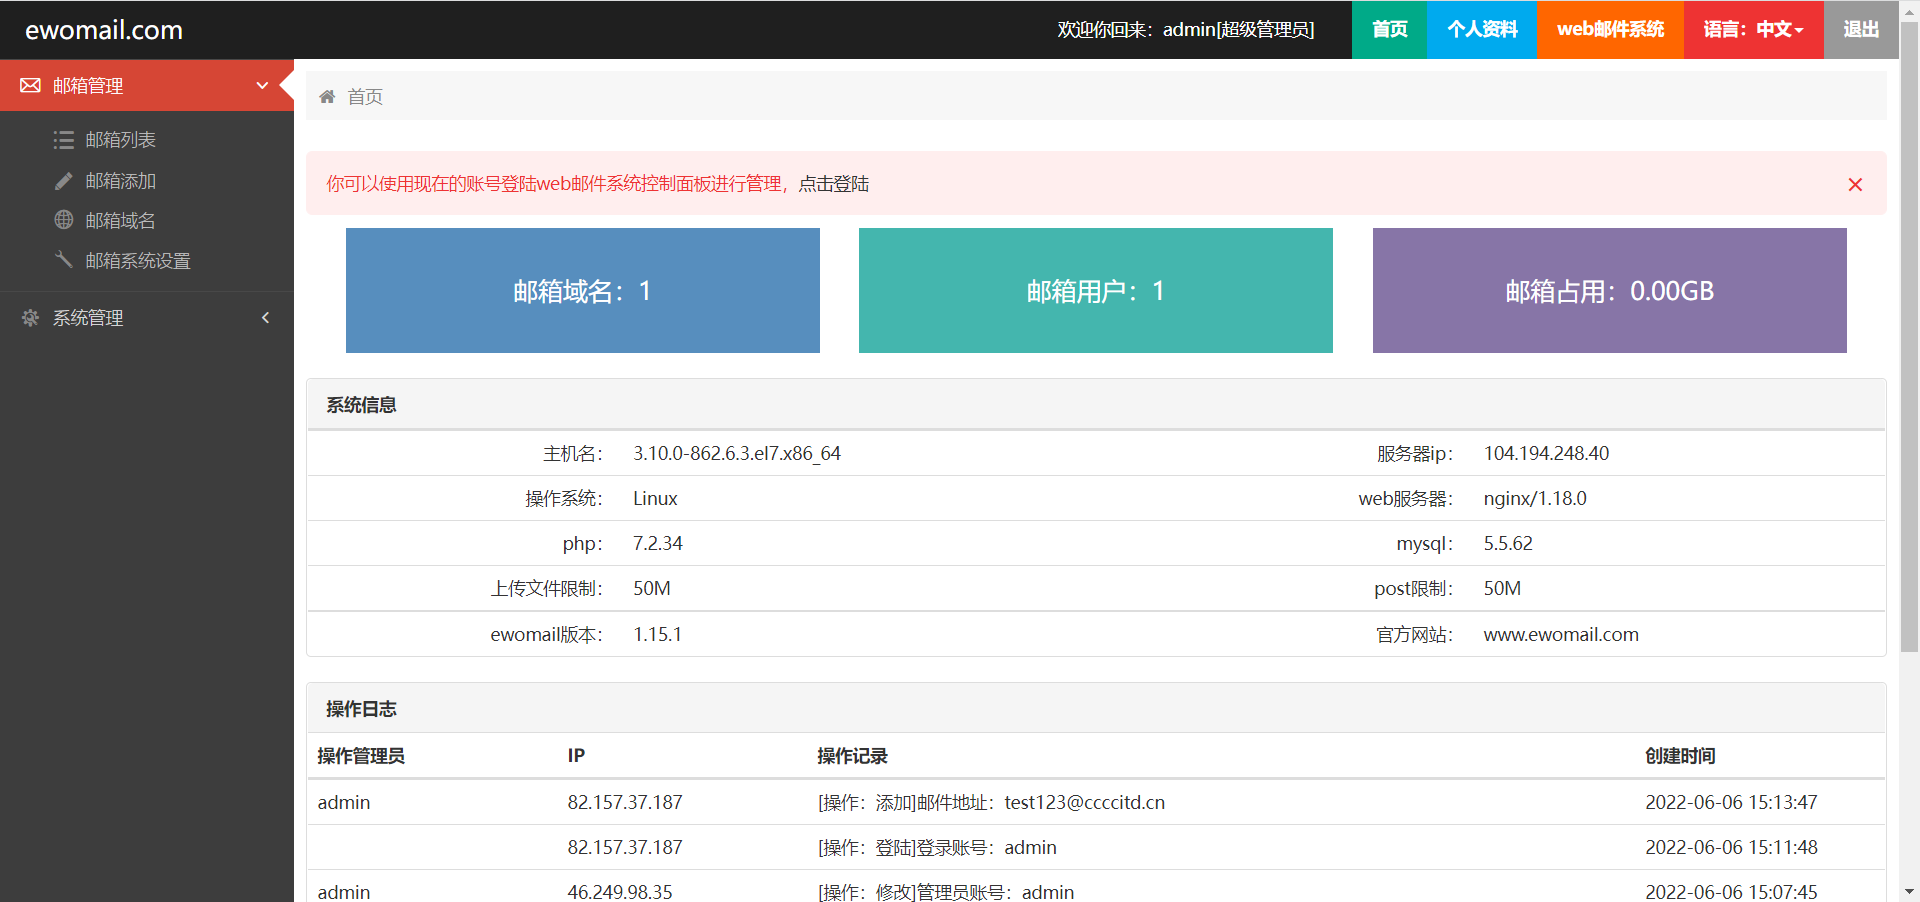
Task: Click the teal 邮箱用户 stat tile
Action: point(1095,291)
